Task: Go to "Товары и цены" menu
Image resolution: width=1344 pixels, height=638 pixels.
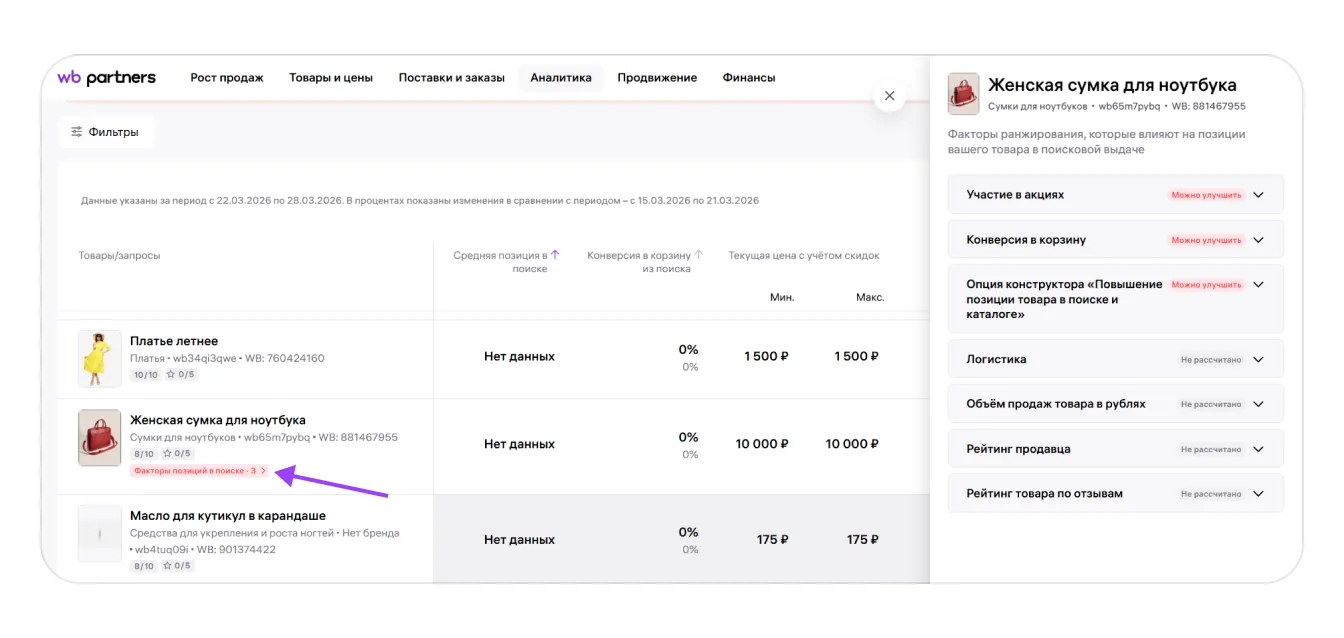Action: 331,78
